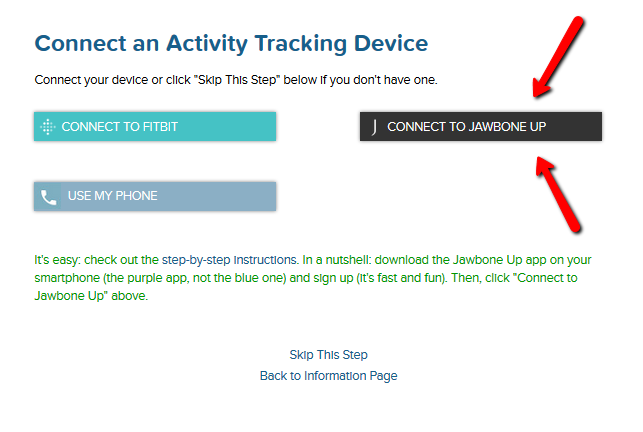The height and width of the screenshot is (432, 643).
Task: Go Back to Information Page link
Action: click(x=328, y=376)
